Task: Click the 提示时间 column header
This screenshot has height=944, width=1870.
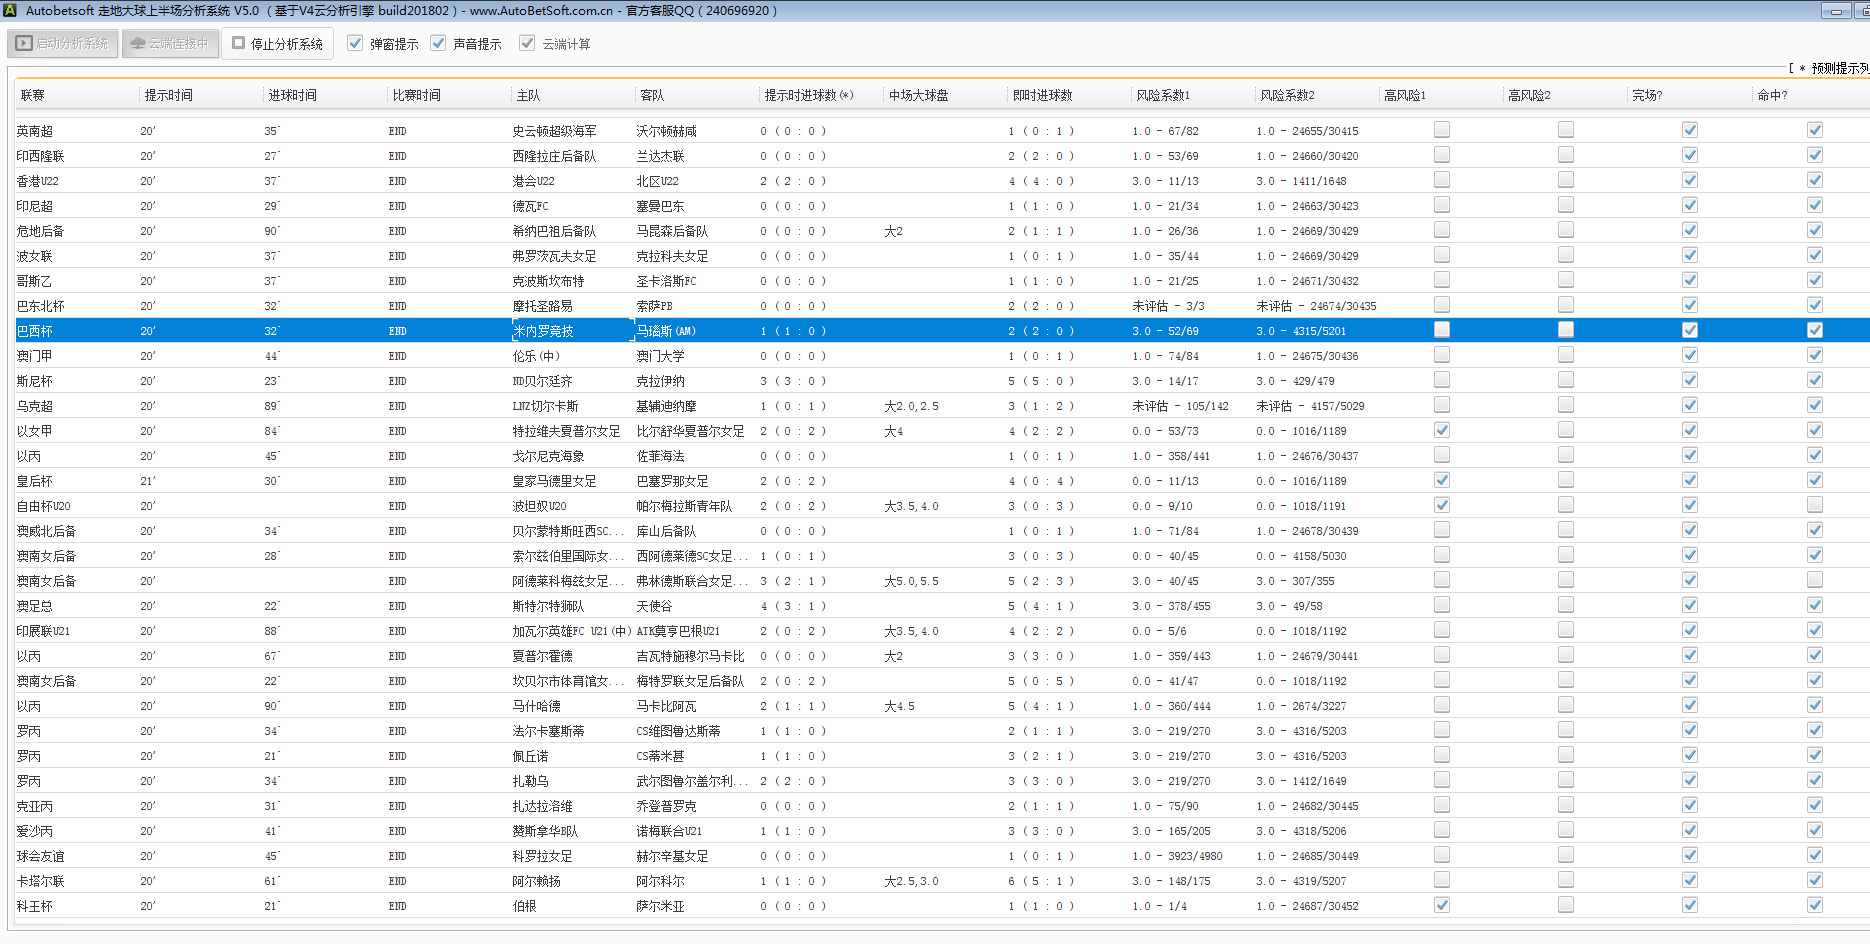Action: pyautogui.click(x=168, y=96)
